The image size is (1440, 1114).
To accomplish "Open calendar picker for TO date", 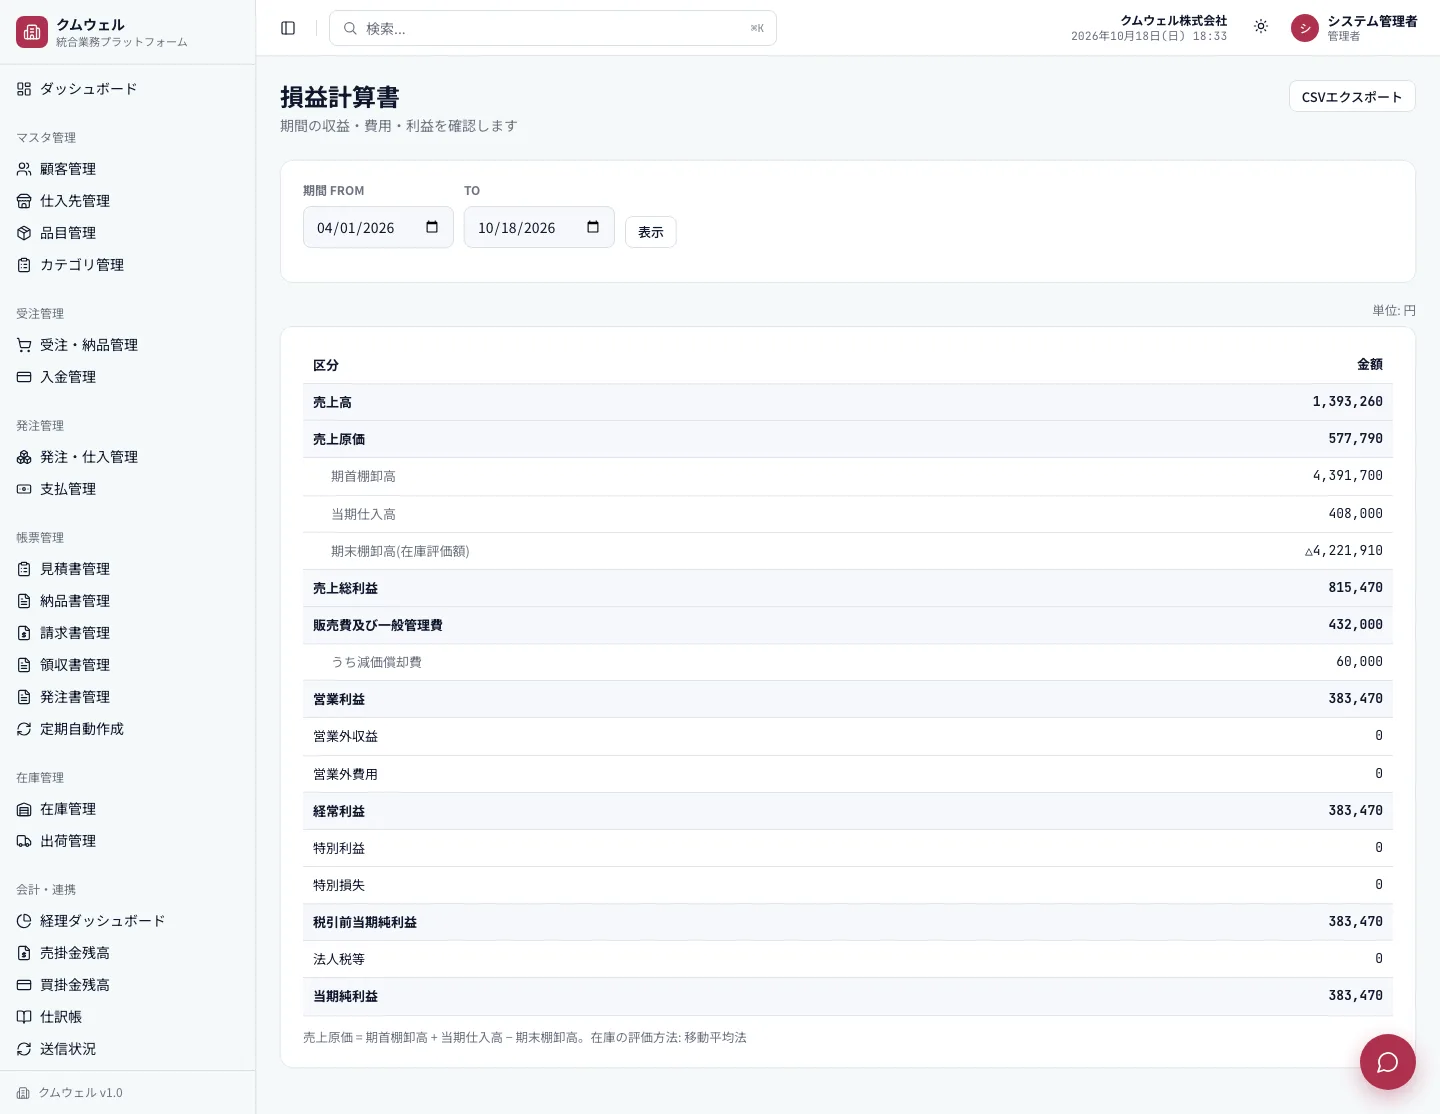I will click(593, 227).
